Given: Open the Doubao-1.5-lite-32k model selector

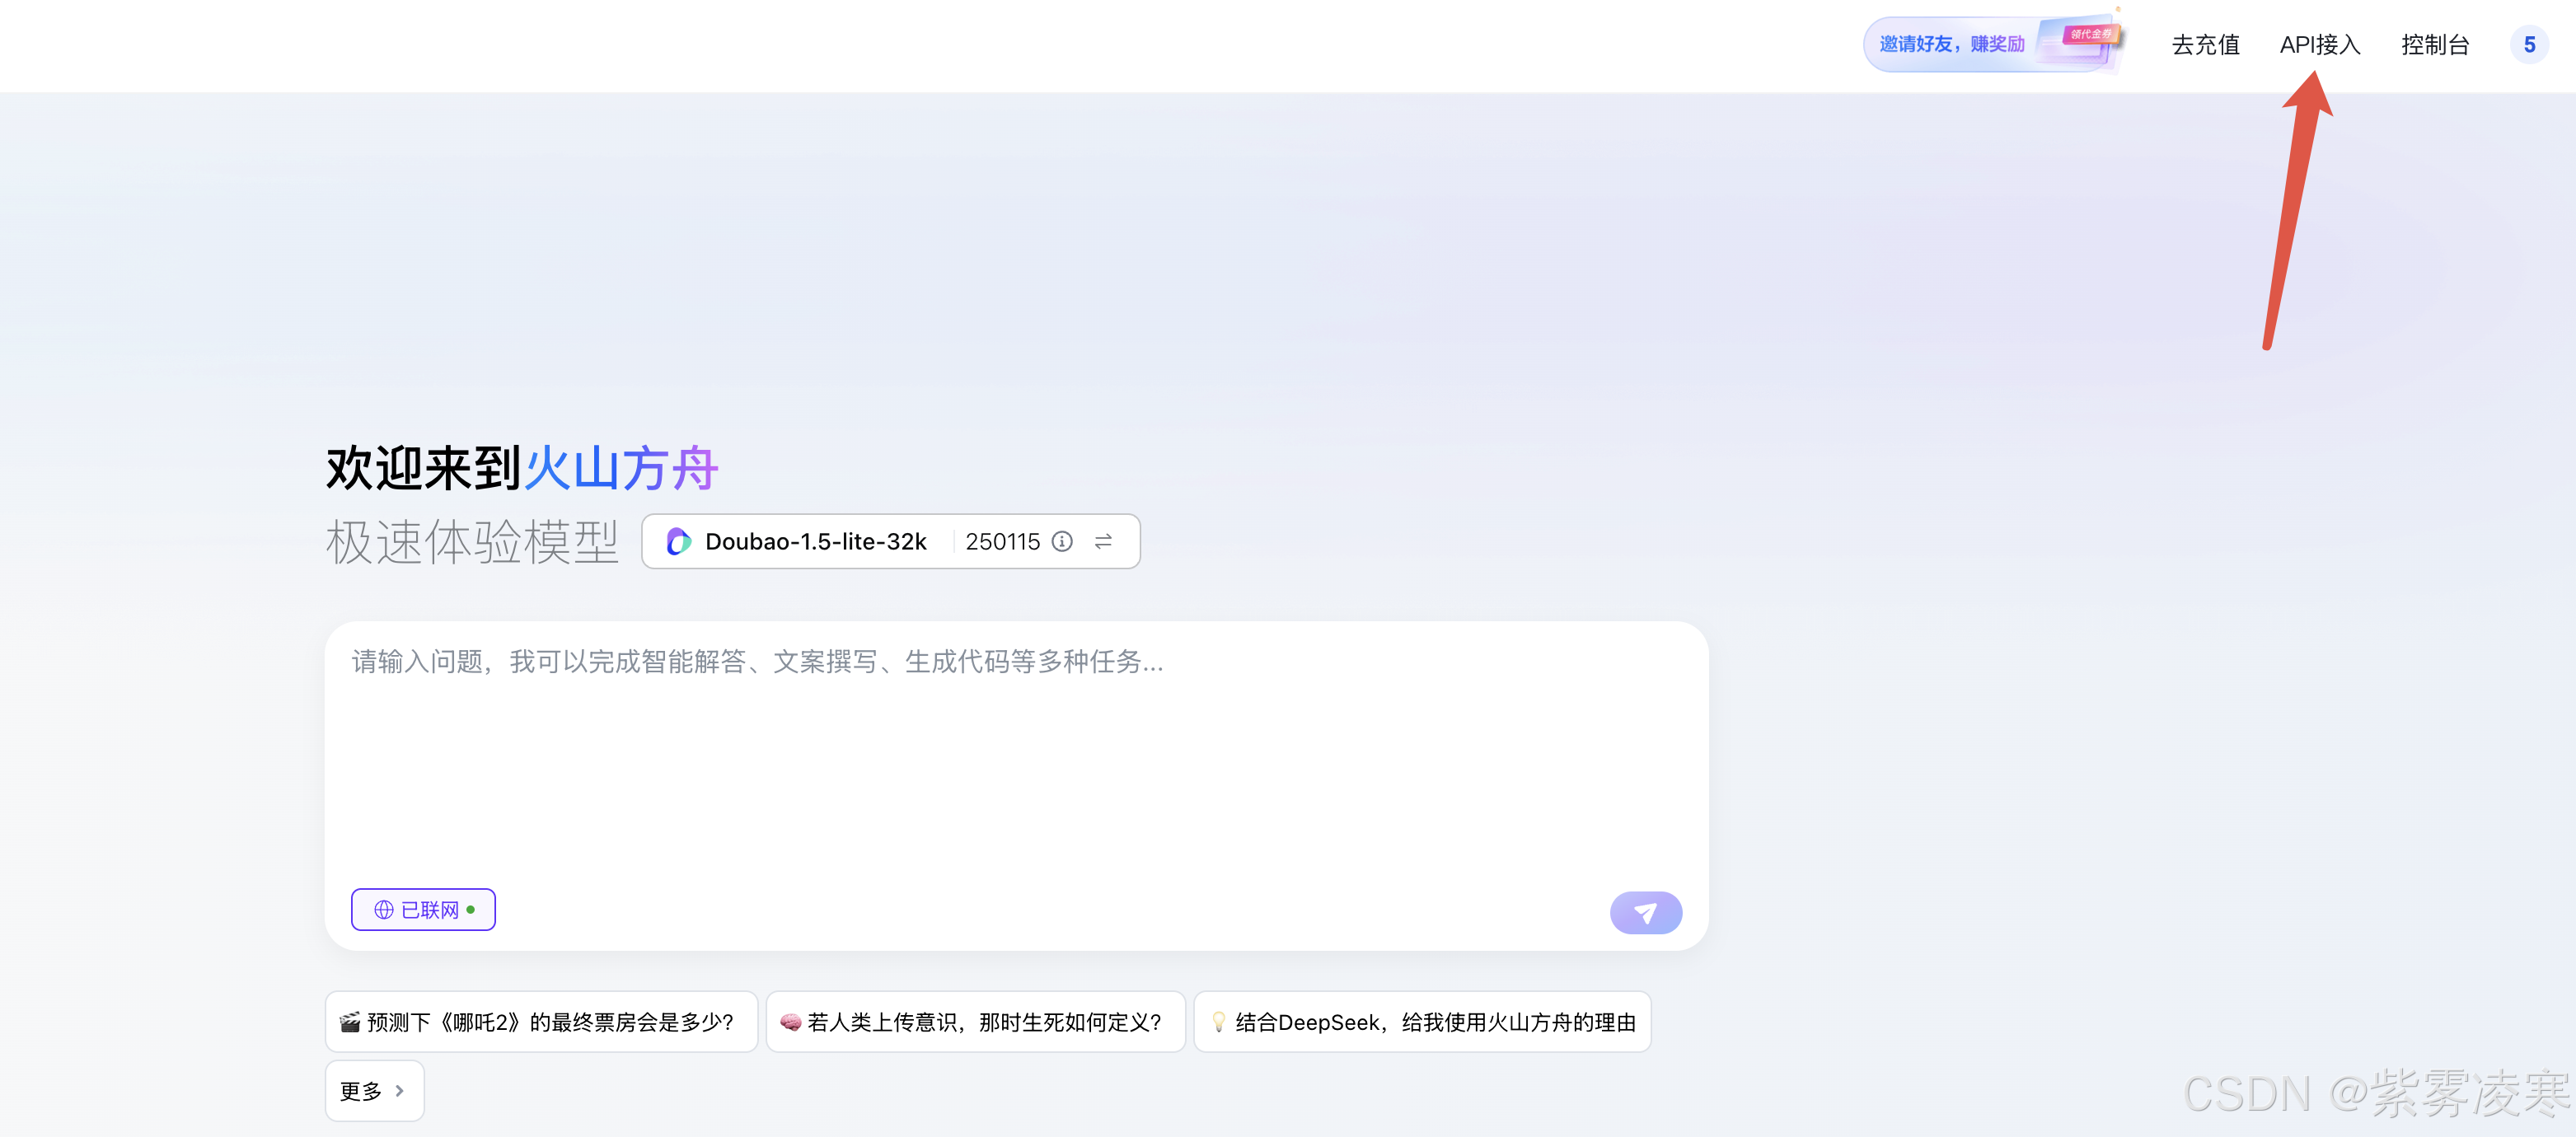Looking at the screenshot, I should (815, 541).
